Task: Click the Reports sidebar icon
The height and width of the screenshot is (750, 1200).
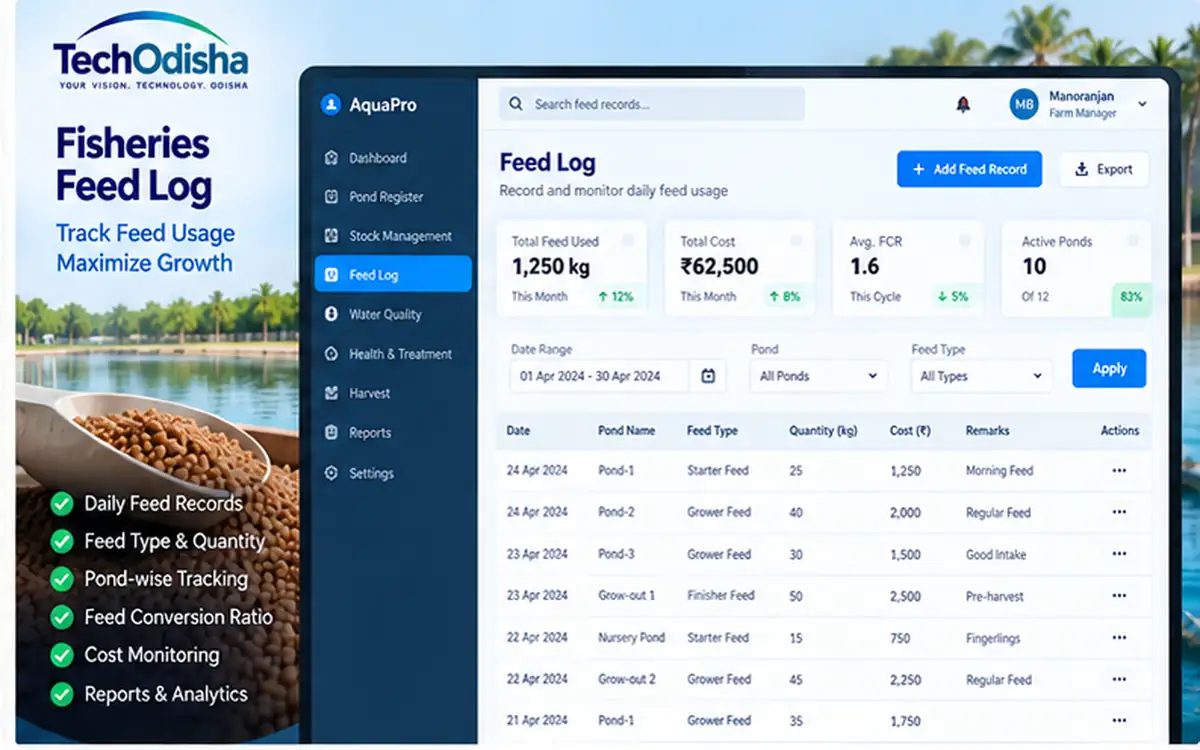Action: point(332,433)
